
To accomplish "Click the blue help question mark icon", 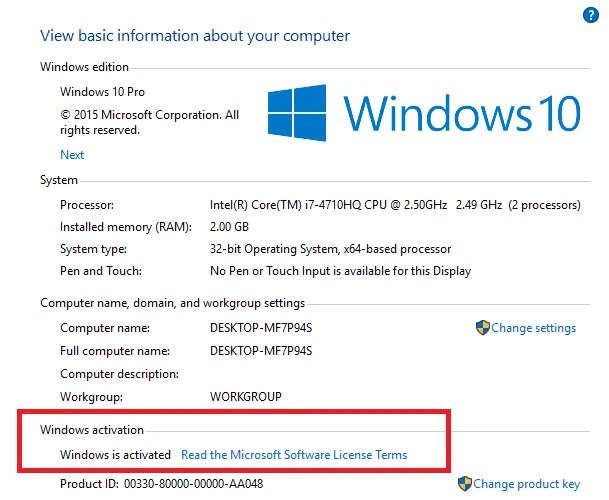I will pyautogui.click(x=591, y=15).
